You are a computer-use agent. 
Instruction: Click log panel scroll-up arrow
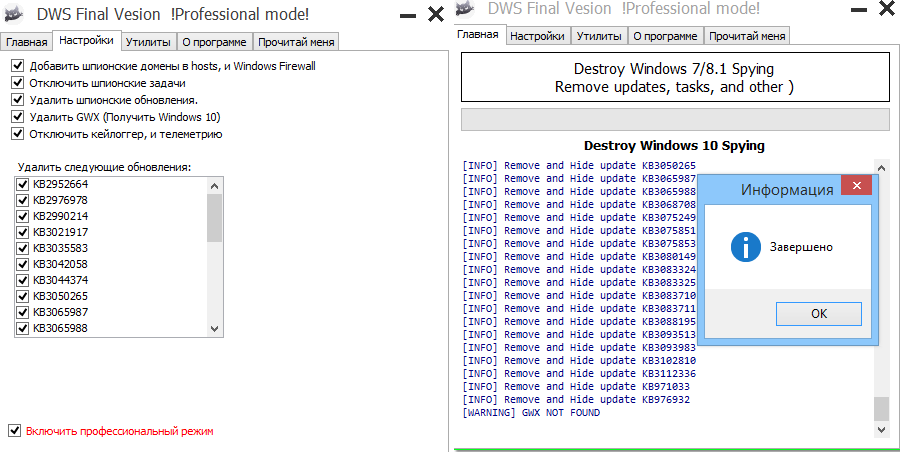[882, 167]
